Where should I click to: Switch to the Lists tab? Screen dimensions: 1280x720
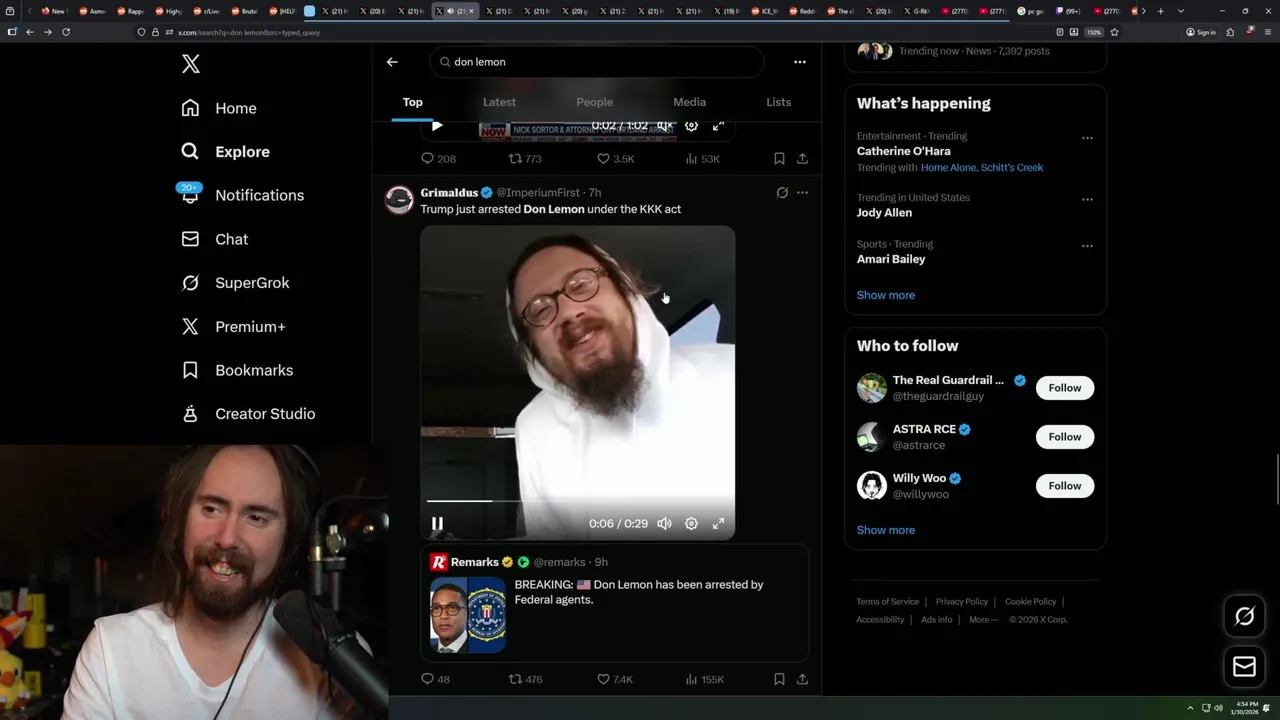[778, 102]
